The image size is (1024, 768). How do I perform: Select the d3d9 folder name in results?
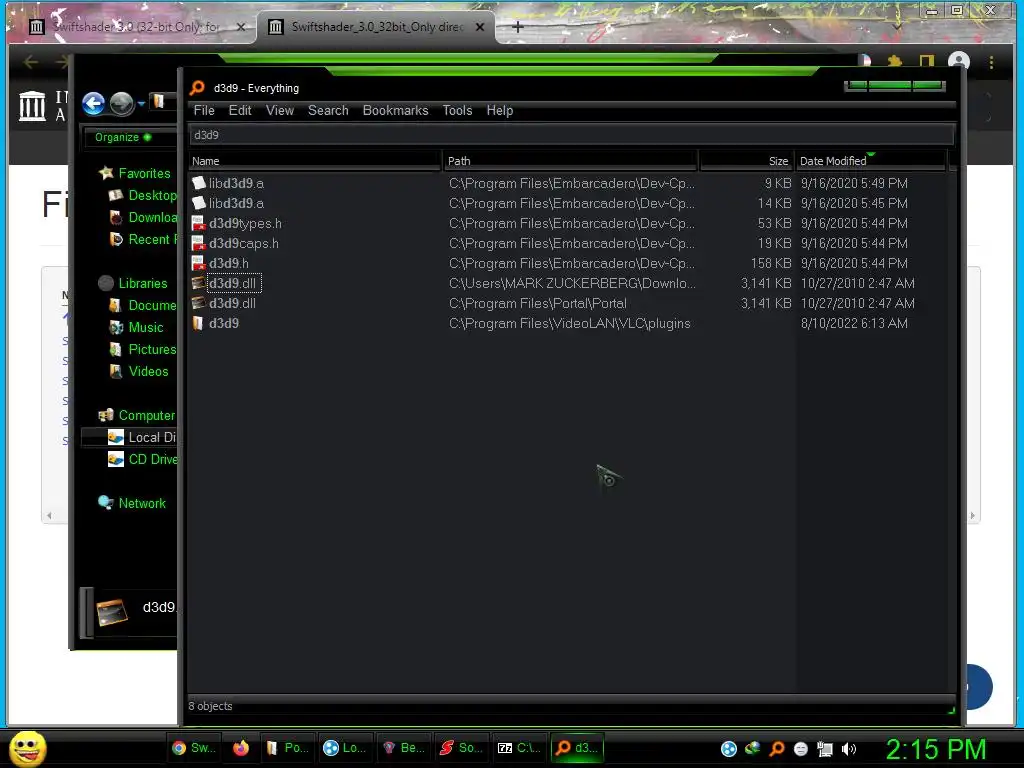[224, 323]
